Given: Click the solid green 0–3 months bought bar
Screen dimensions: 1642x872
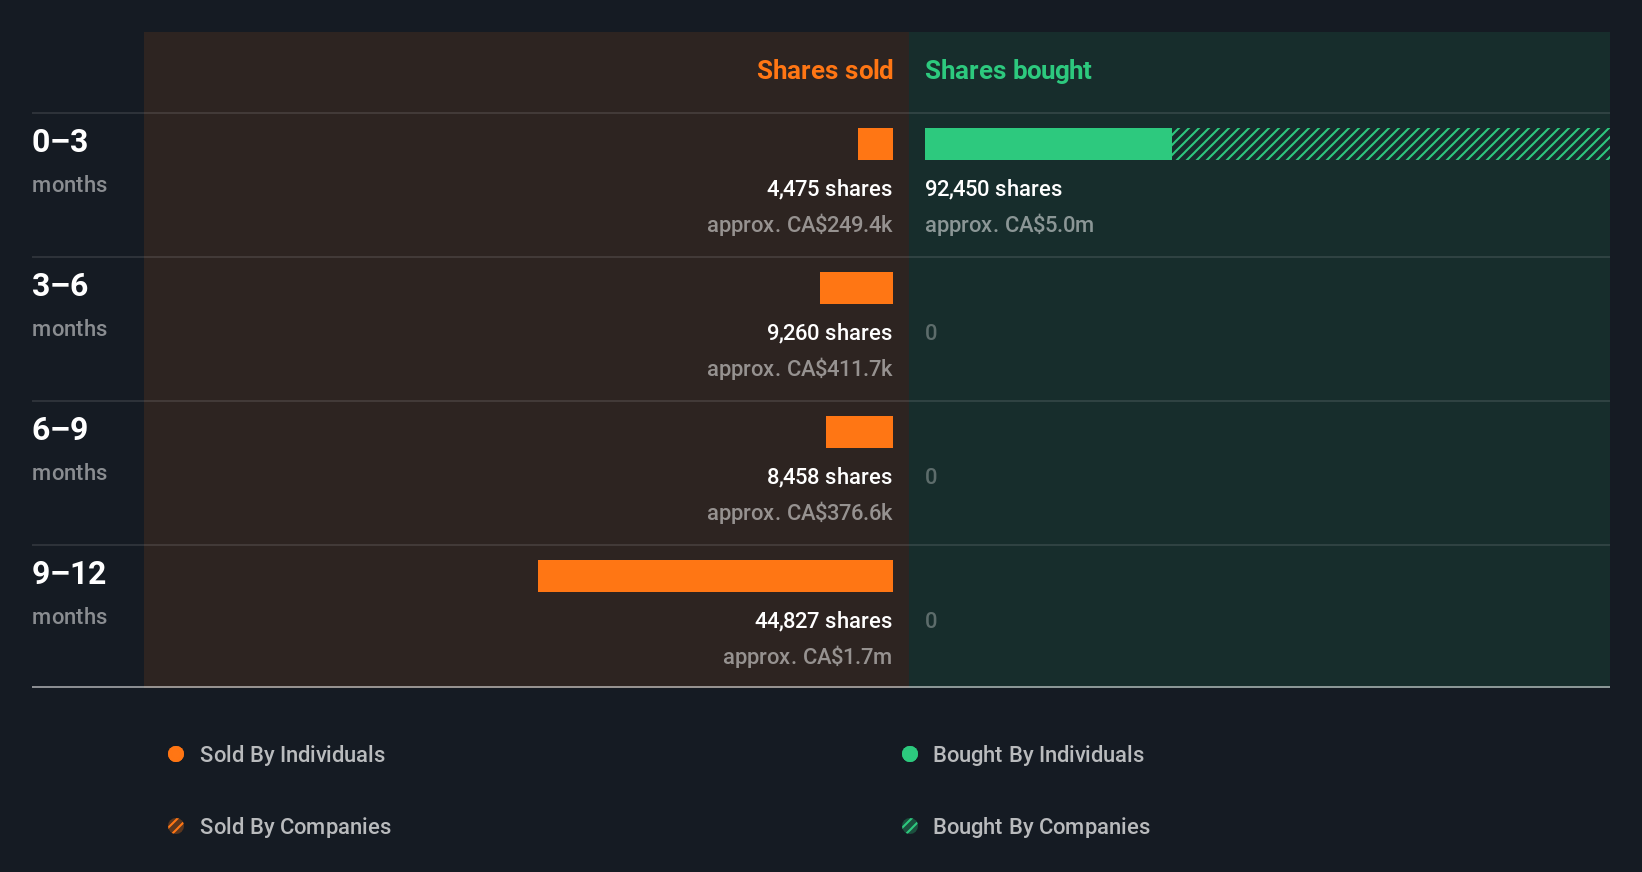Looking at the screenshot, I should (x=1048, y=144).
